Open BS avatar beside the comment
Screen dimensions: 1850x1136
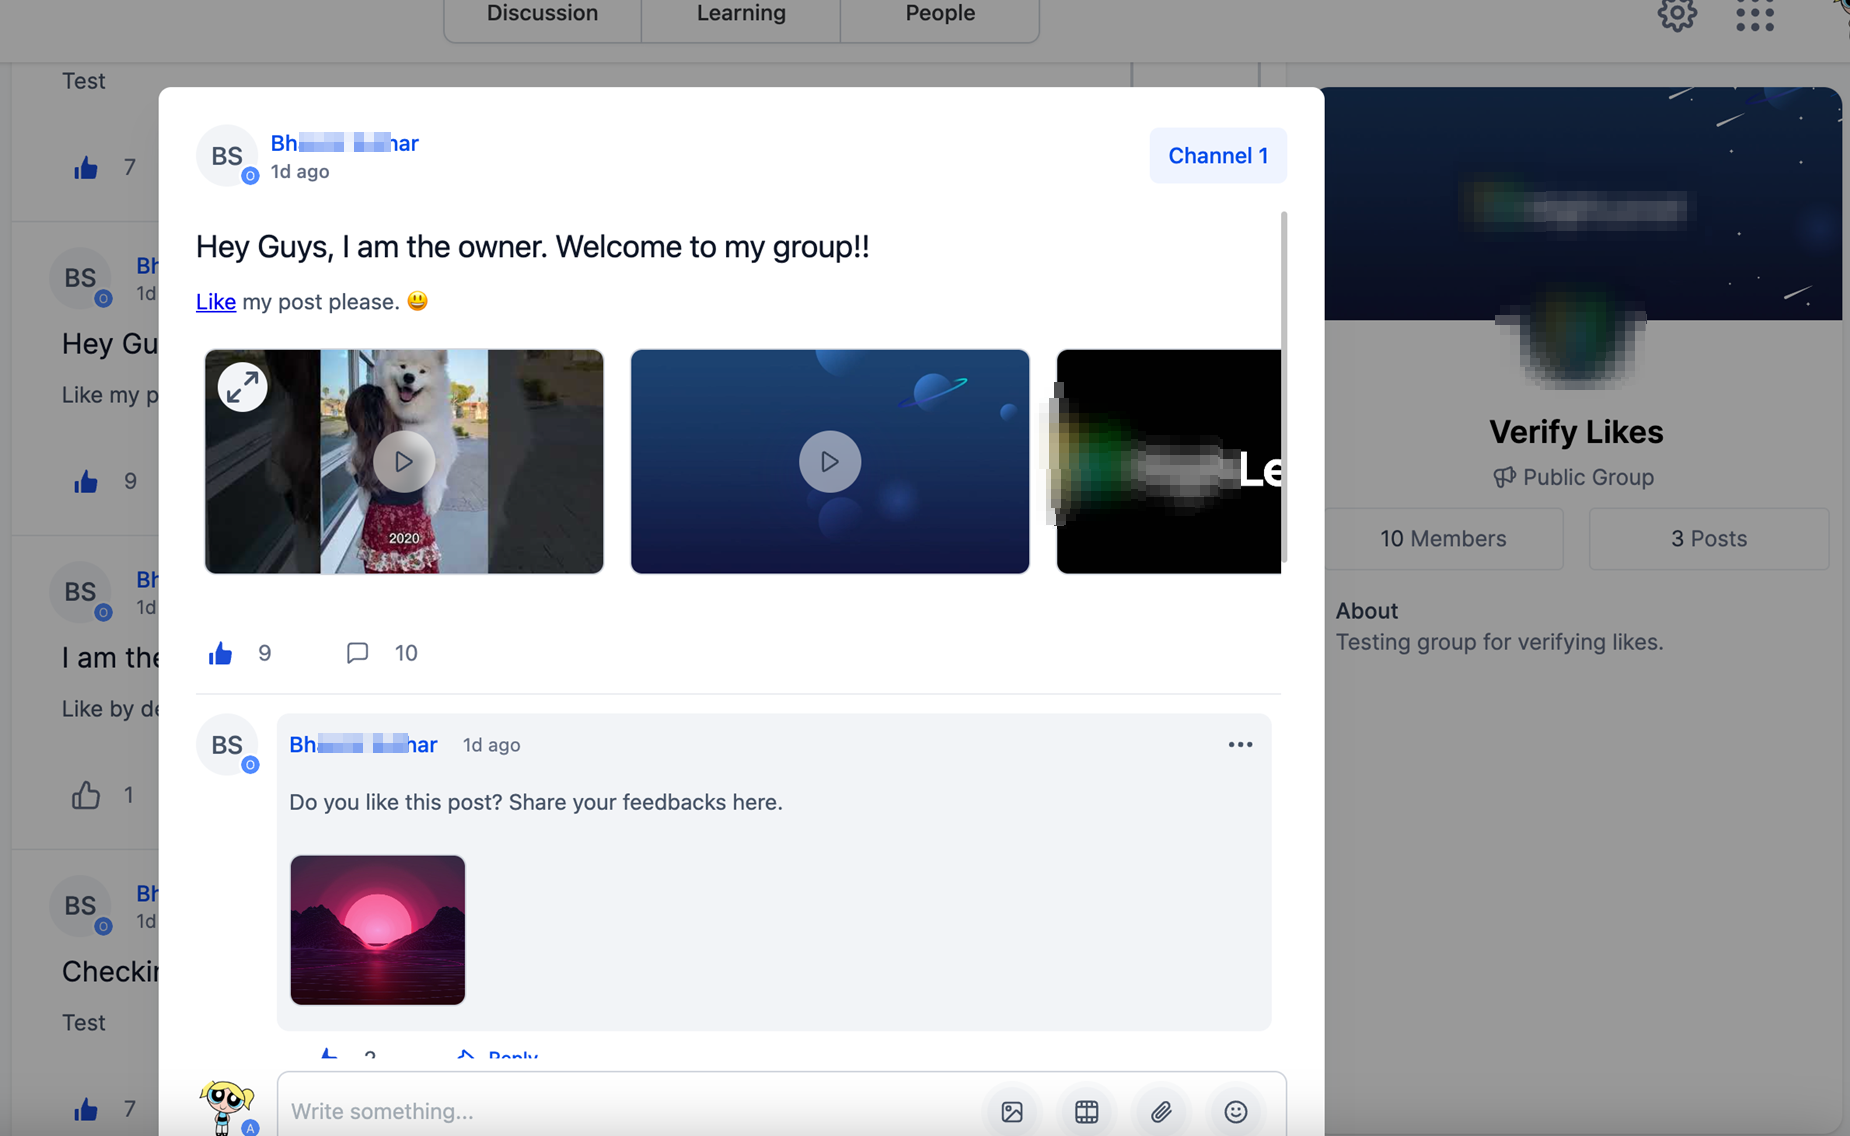click(227, 745)
